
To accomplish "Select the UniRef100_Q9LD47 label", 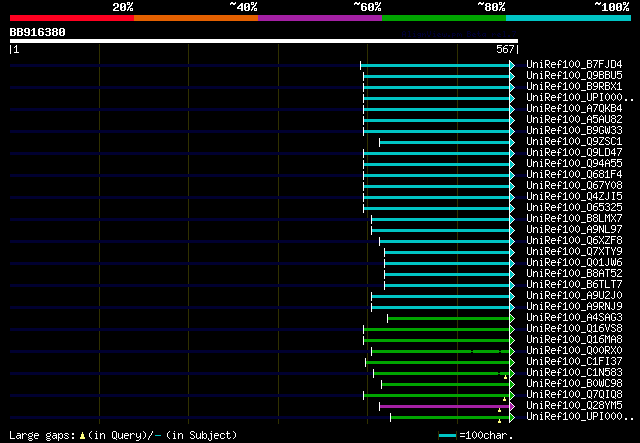I will [574, 153].
